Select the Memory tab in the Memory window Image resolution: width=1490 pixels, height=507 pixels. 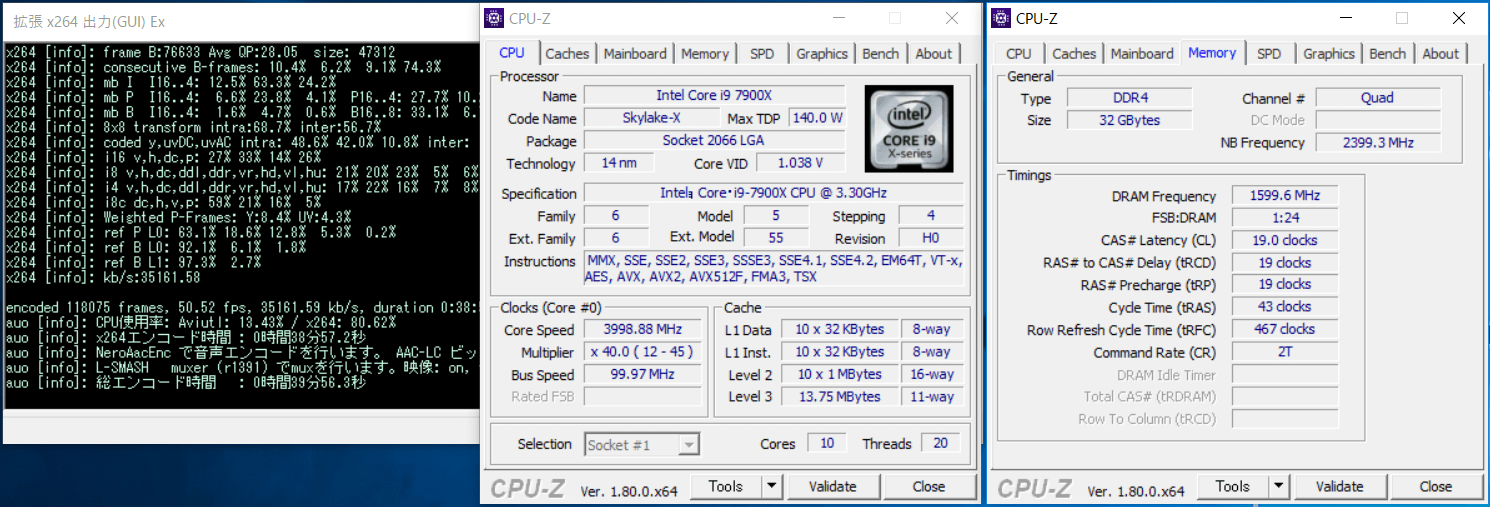pyautogui.click(x=1212, y=53)
